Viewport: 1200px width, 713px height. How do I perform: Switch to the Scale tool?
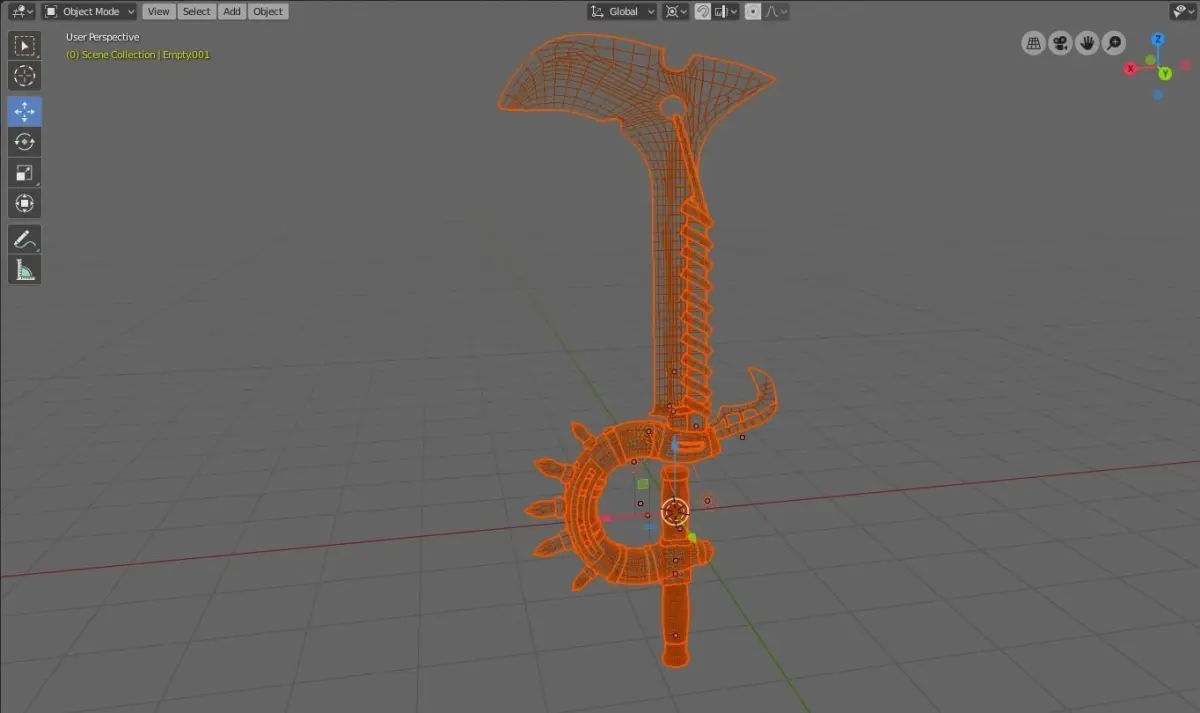pyautogui.click(x=24, y=173)
